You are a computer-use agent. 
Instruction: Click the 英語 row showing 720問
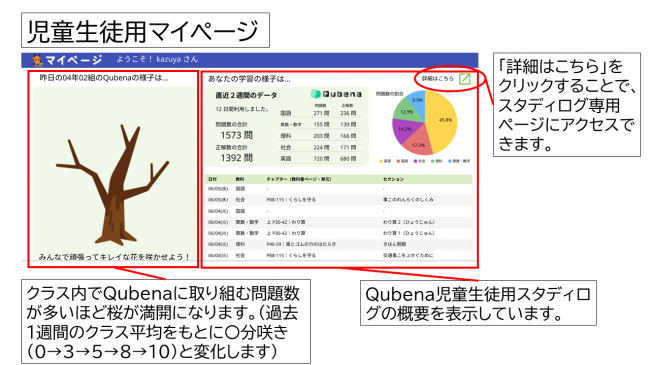pyautogui.click(x=318, y=158)
